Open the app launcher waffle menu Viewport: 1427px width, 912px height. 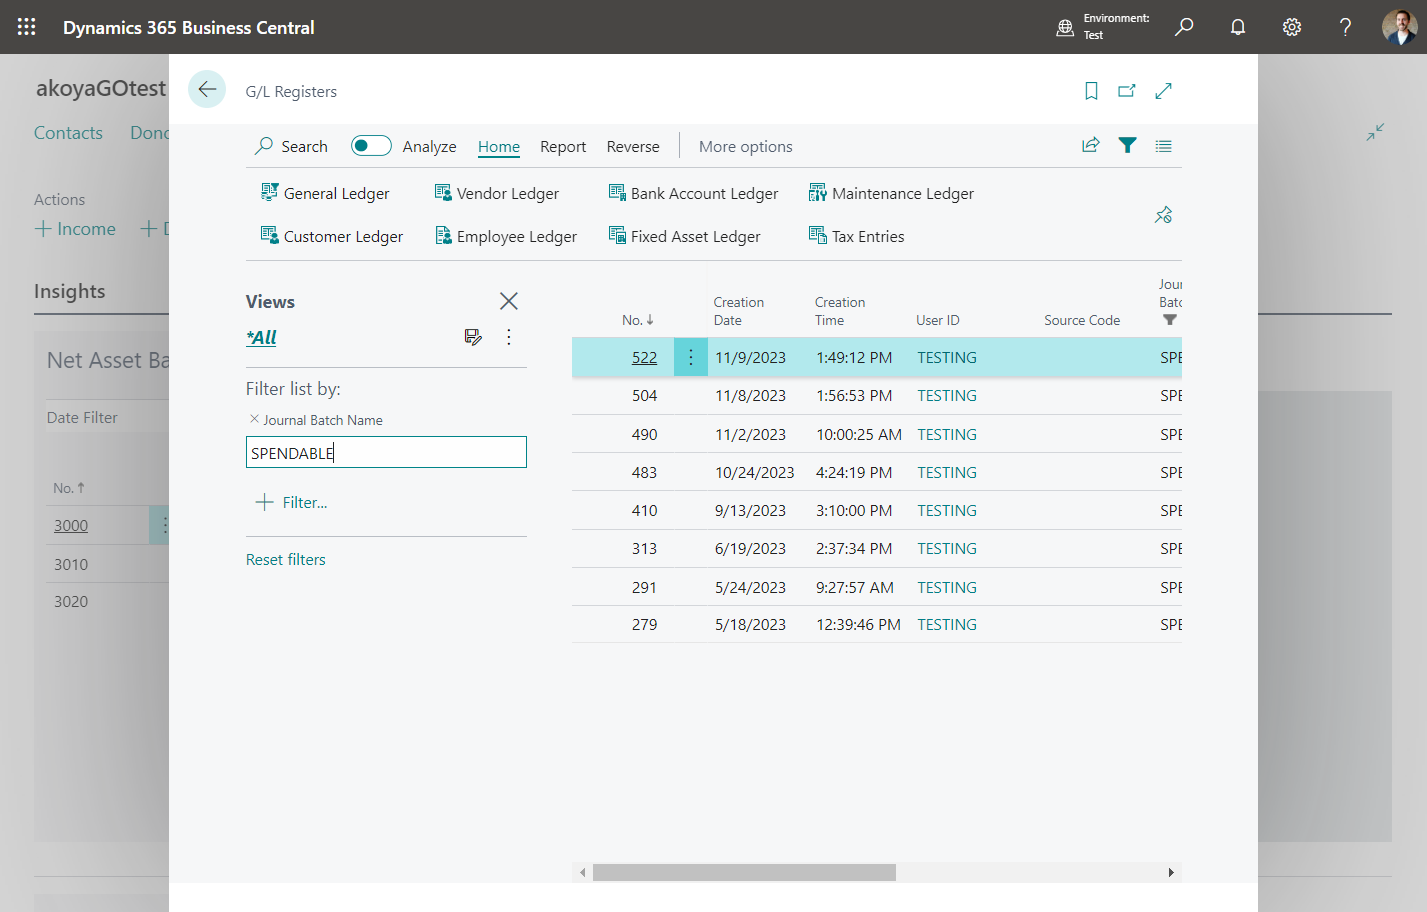coord(27,27)
